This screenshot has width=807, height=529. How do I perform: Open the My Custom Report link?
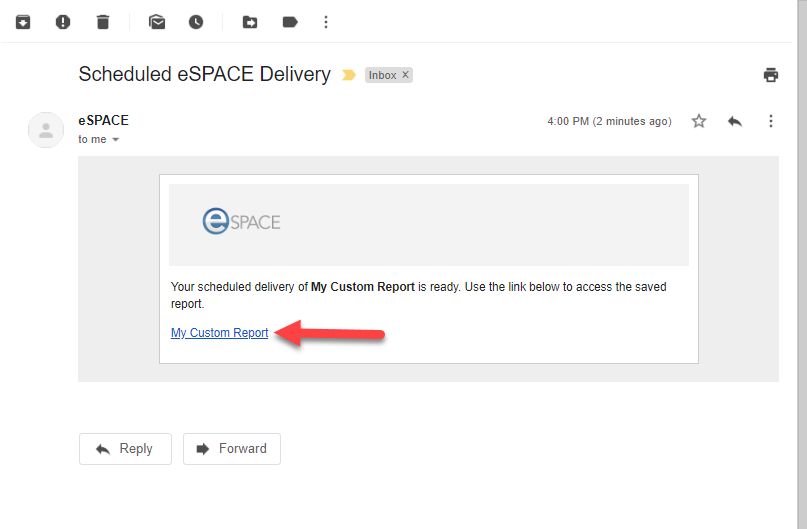(220, 333)
